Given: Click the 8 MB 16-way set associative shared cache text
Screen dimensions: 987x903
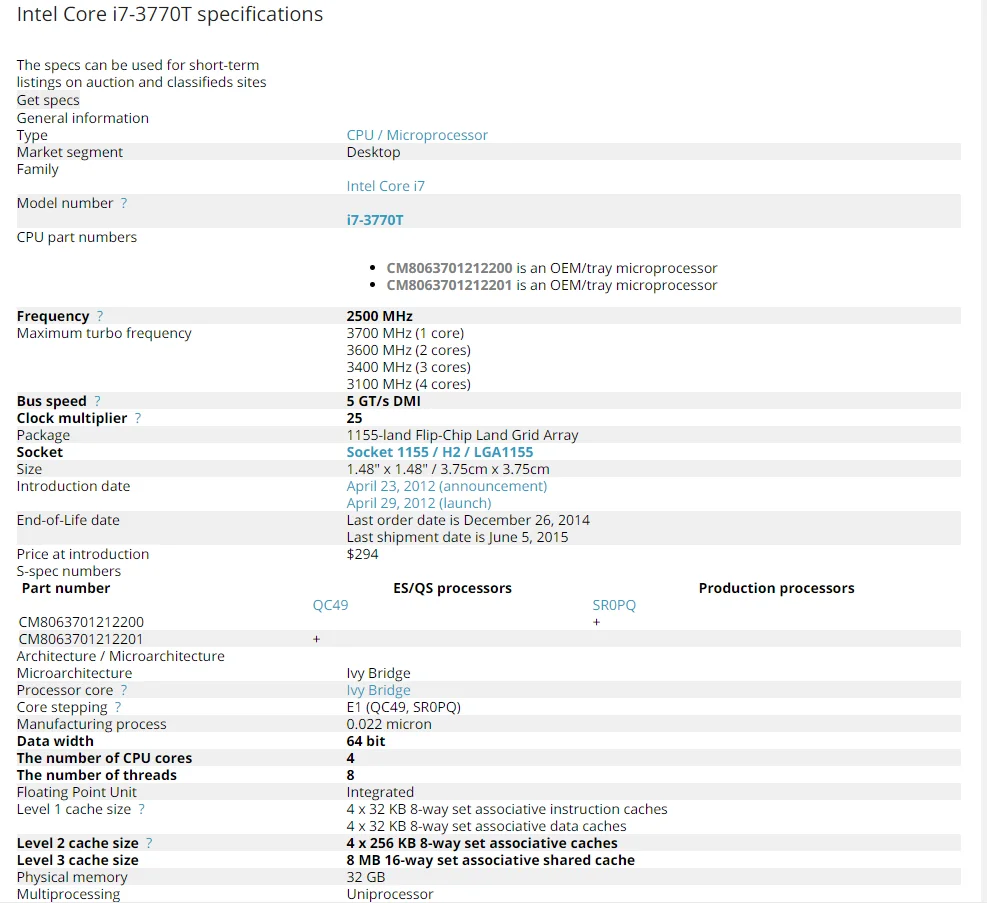Looking at the screenshot, I should pos(490,860).
